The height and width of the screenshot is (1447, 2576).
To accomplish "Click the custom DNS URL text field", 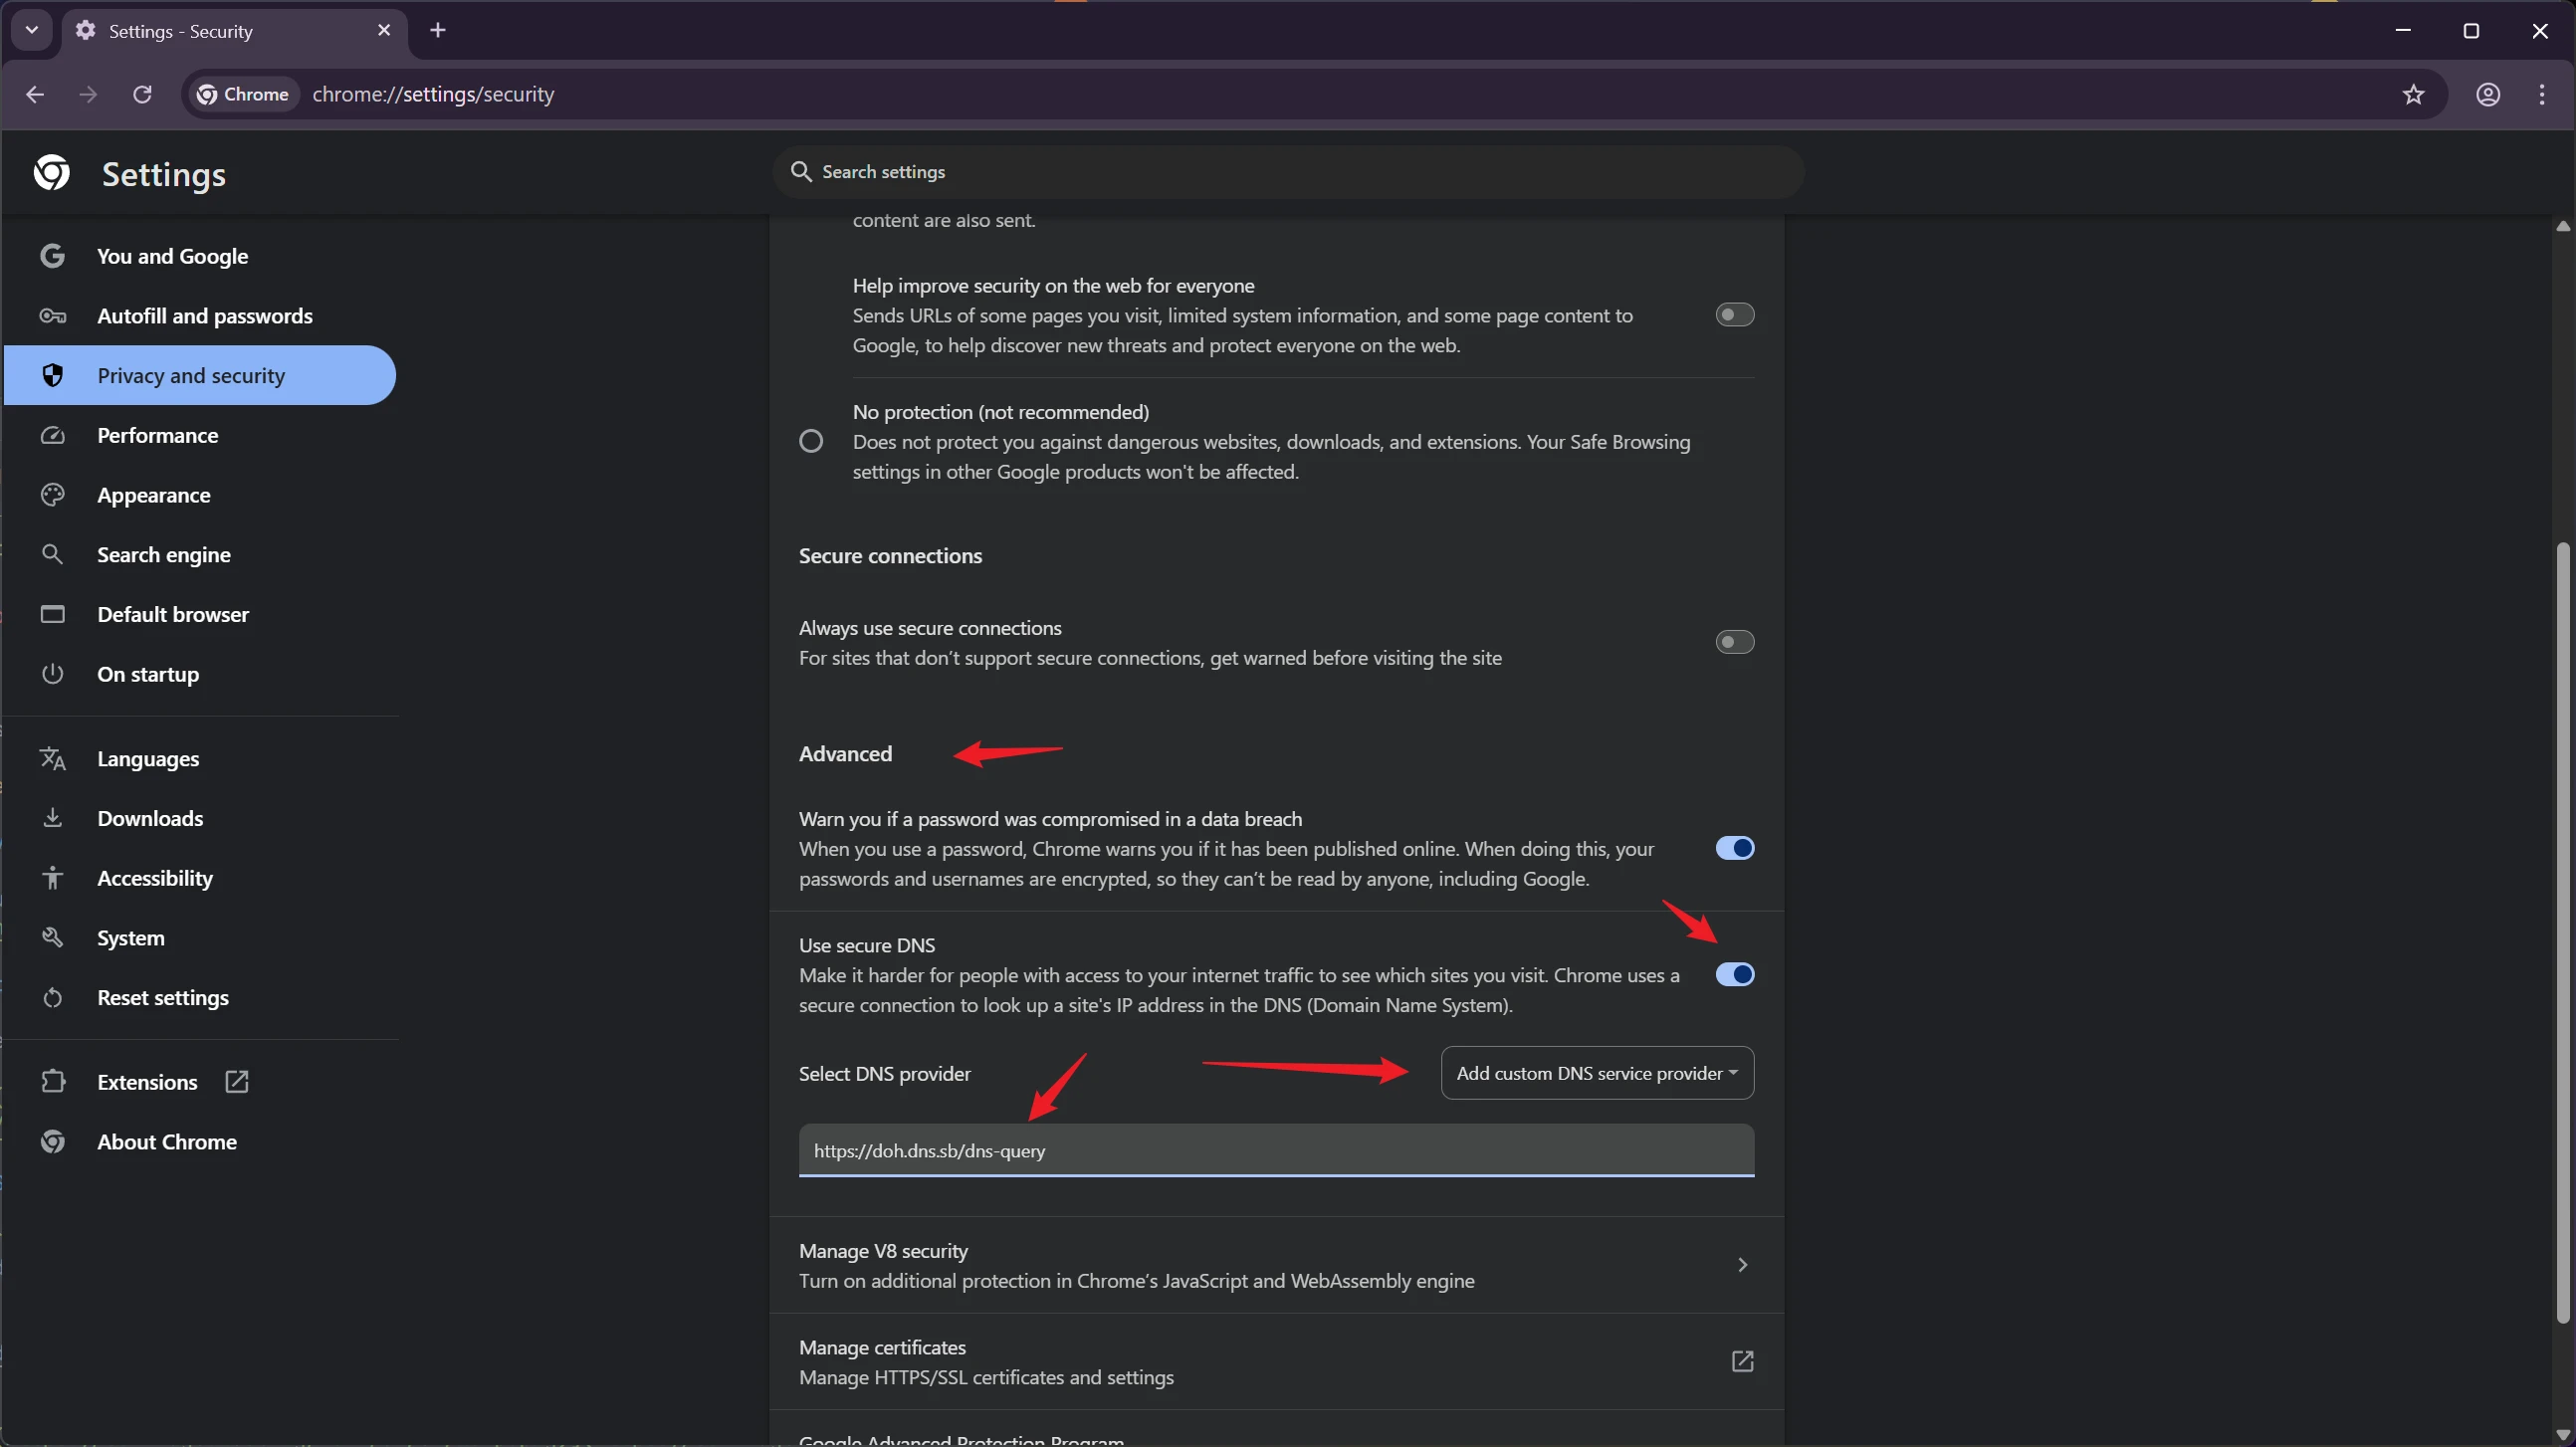I will (x=1275, y=1150).
